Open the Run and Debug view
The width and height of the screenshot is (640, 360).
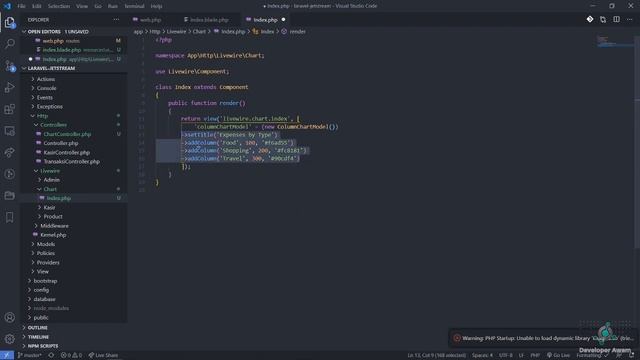tap(9, 87)
